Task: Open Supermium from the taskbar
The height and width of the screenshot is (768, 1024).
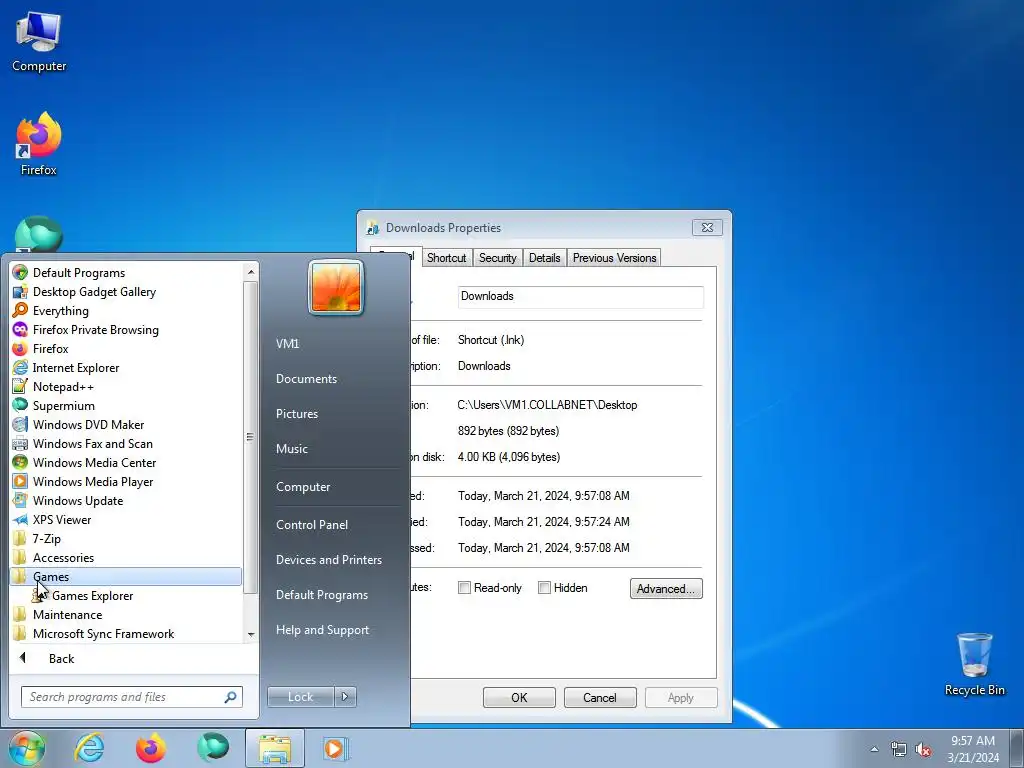Action: click(213, 748)
